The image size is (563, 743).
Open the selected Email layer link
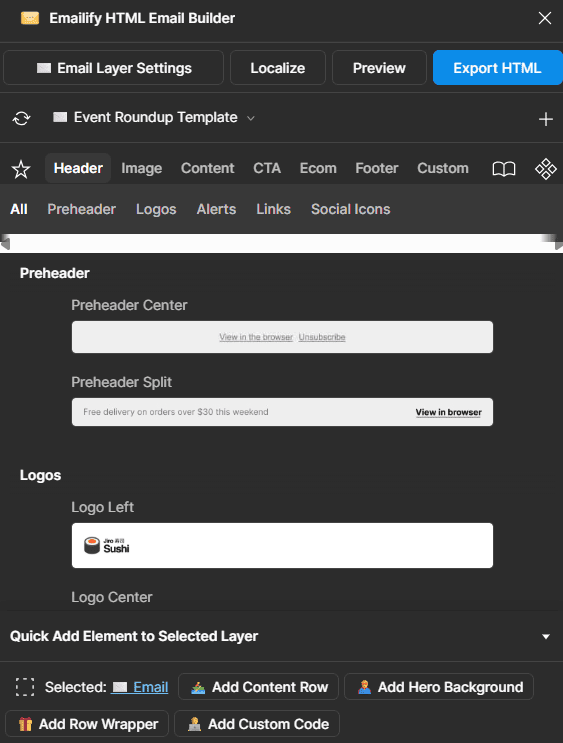coord(140,687)
